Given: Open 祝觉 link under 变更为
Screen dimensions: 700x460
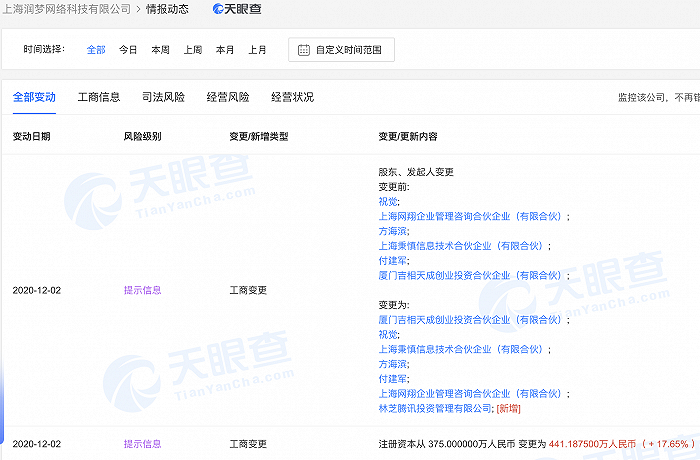Looking at the screenshot, I should (388, 335).
